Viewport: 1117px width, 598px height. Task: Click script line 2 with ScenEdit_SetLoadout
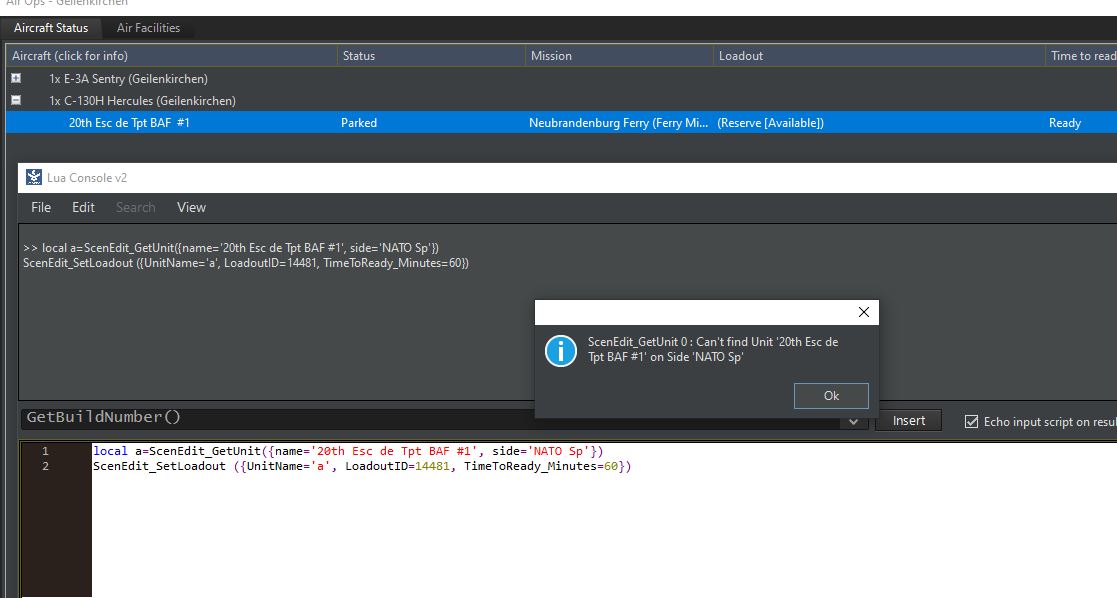coord(362,466)
